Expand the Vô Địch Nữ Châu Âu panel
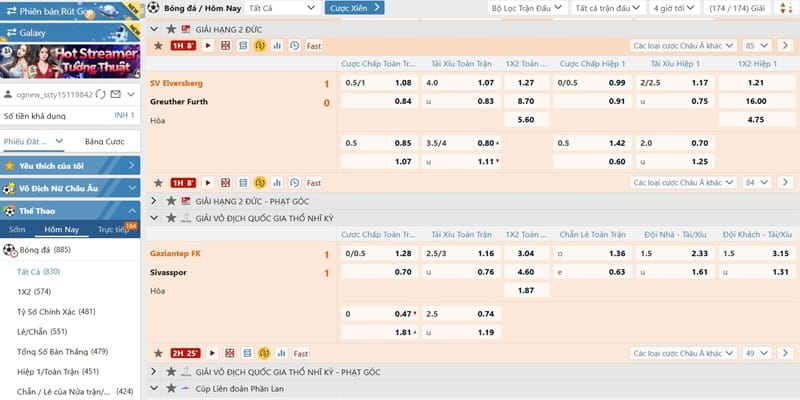The height and width of the screenshot is (400, 800). click(x=70, y=188)
